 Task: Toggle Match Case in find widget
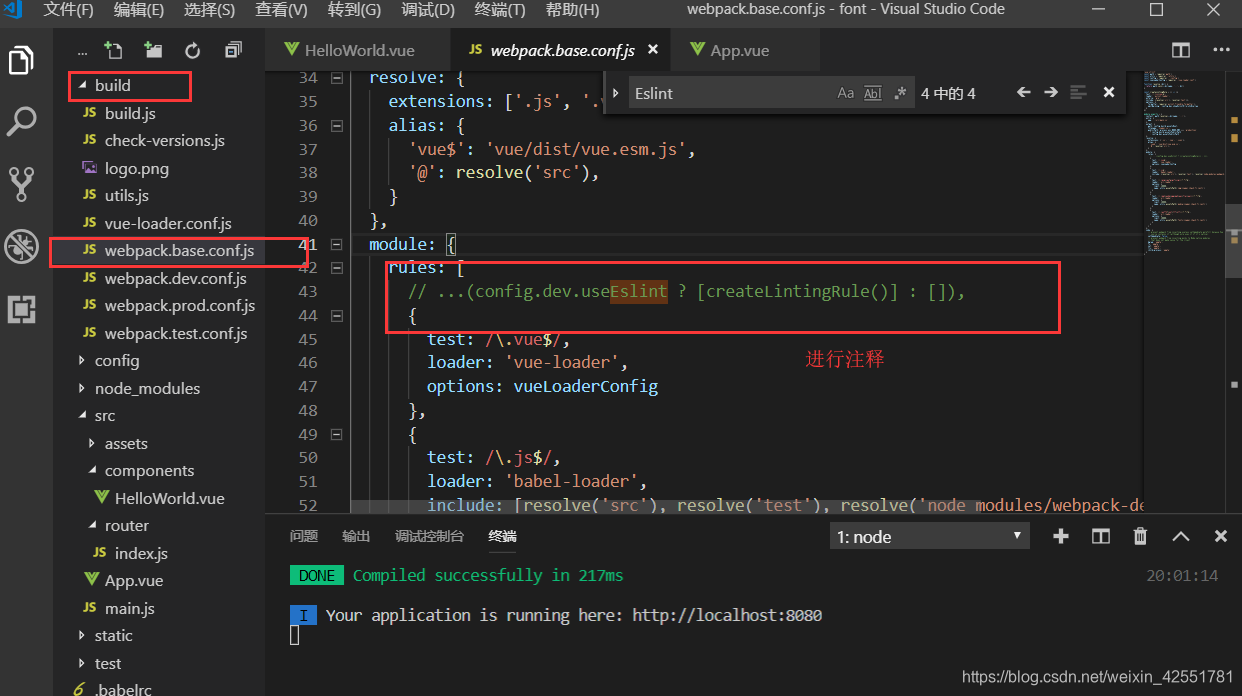pos(846,93)
